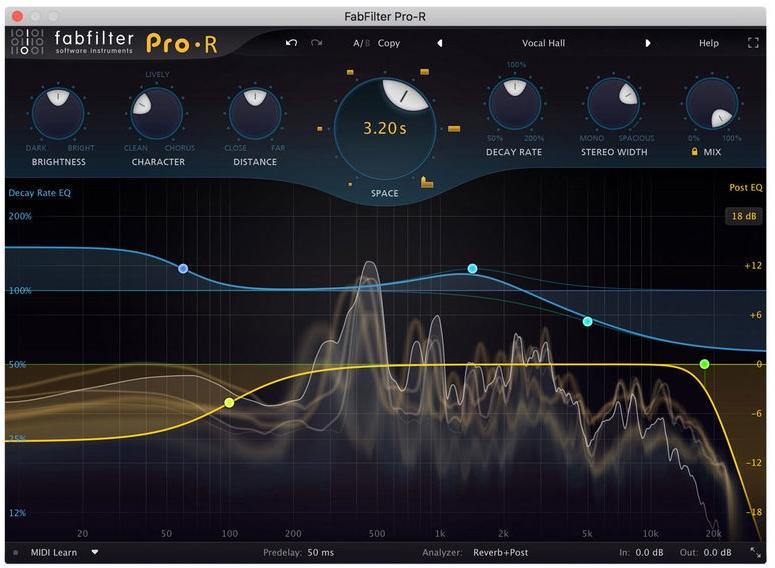
Task: Click the Predelay 50 ms value
Action: pos(320,552)
